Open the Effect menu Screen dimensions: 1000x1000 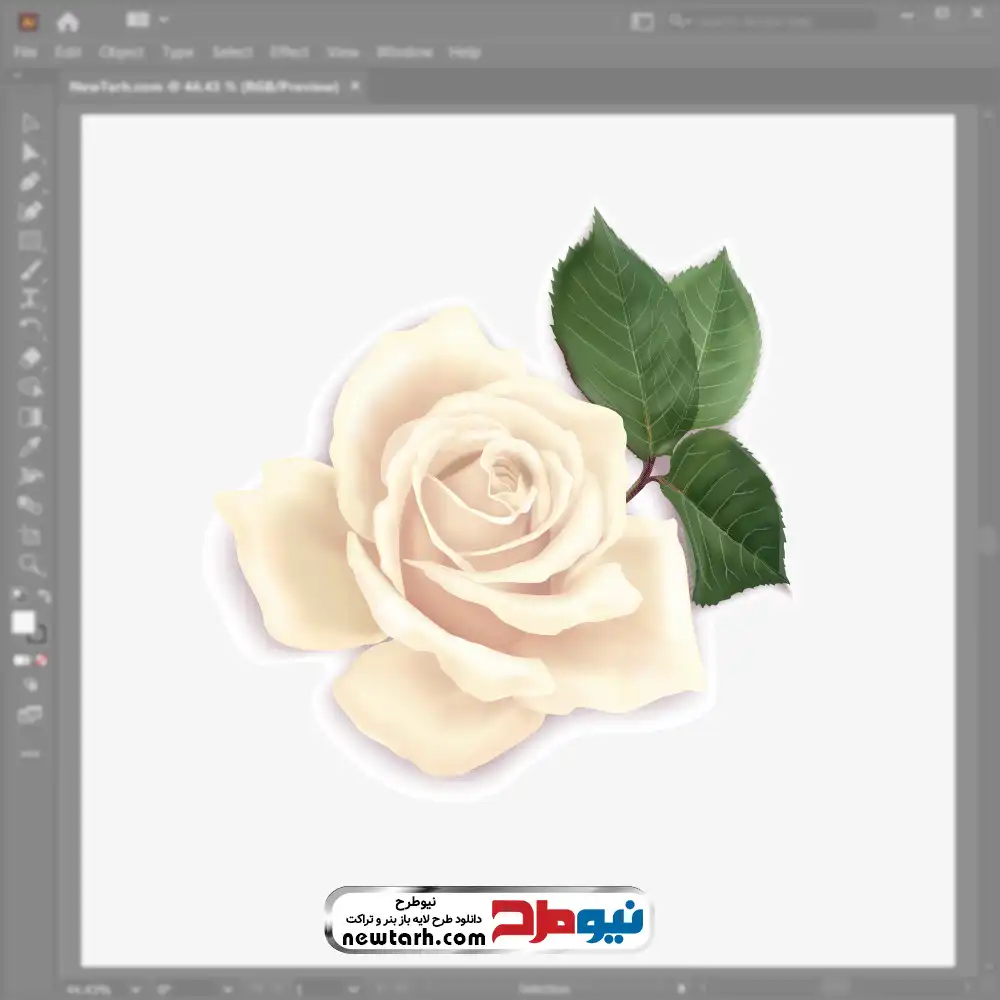pos(289,52)
